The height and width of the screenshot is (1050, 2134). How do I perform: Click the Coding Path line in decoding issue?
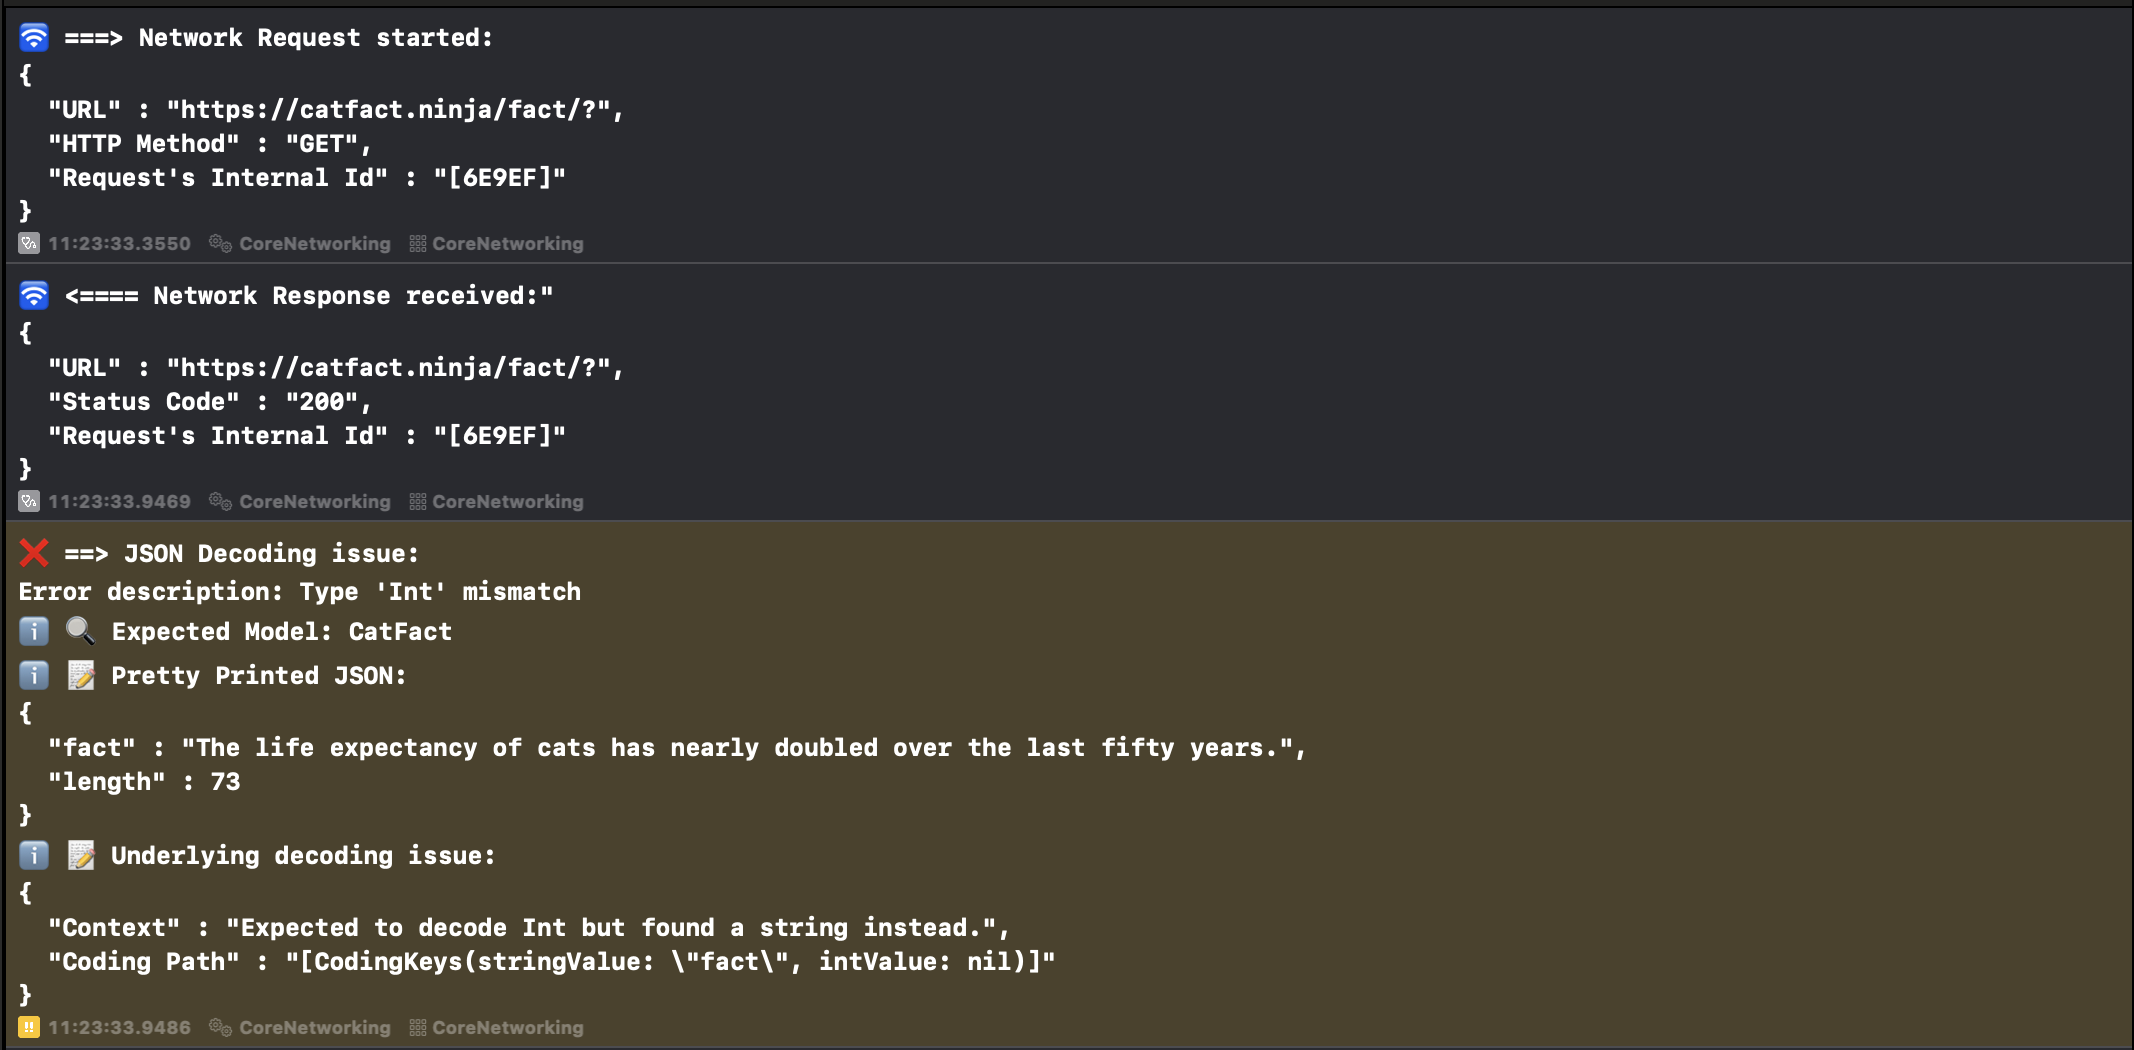[552, 962]
